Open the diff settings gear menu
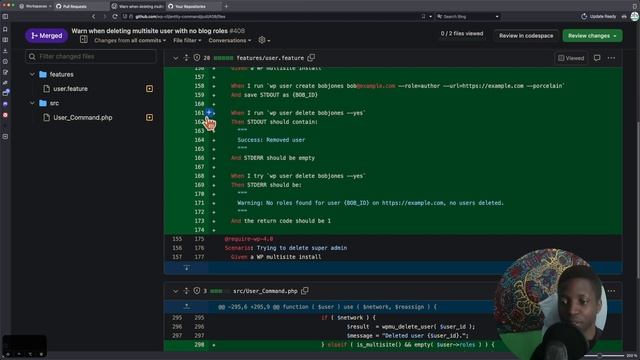The image size is (640, 360). [264, 40]
